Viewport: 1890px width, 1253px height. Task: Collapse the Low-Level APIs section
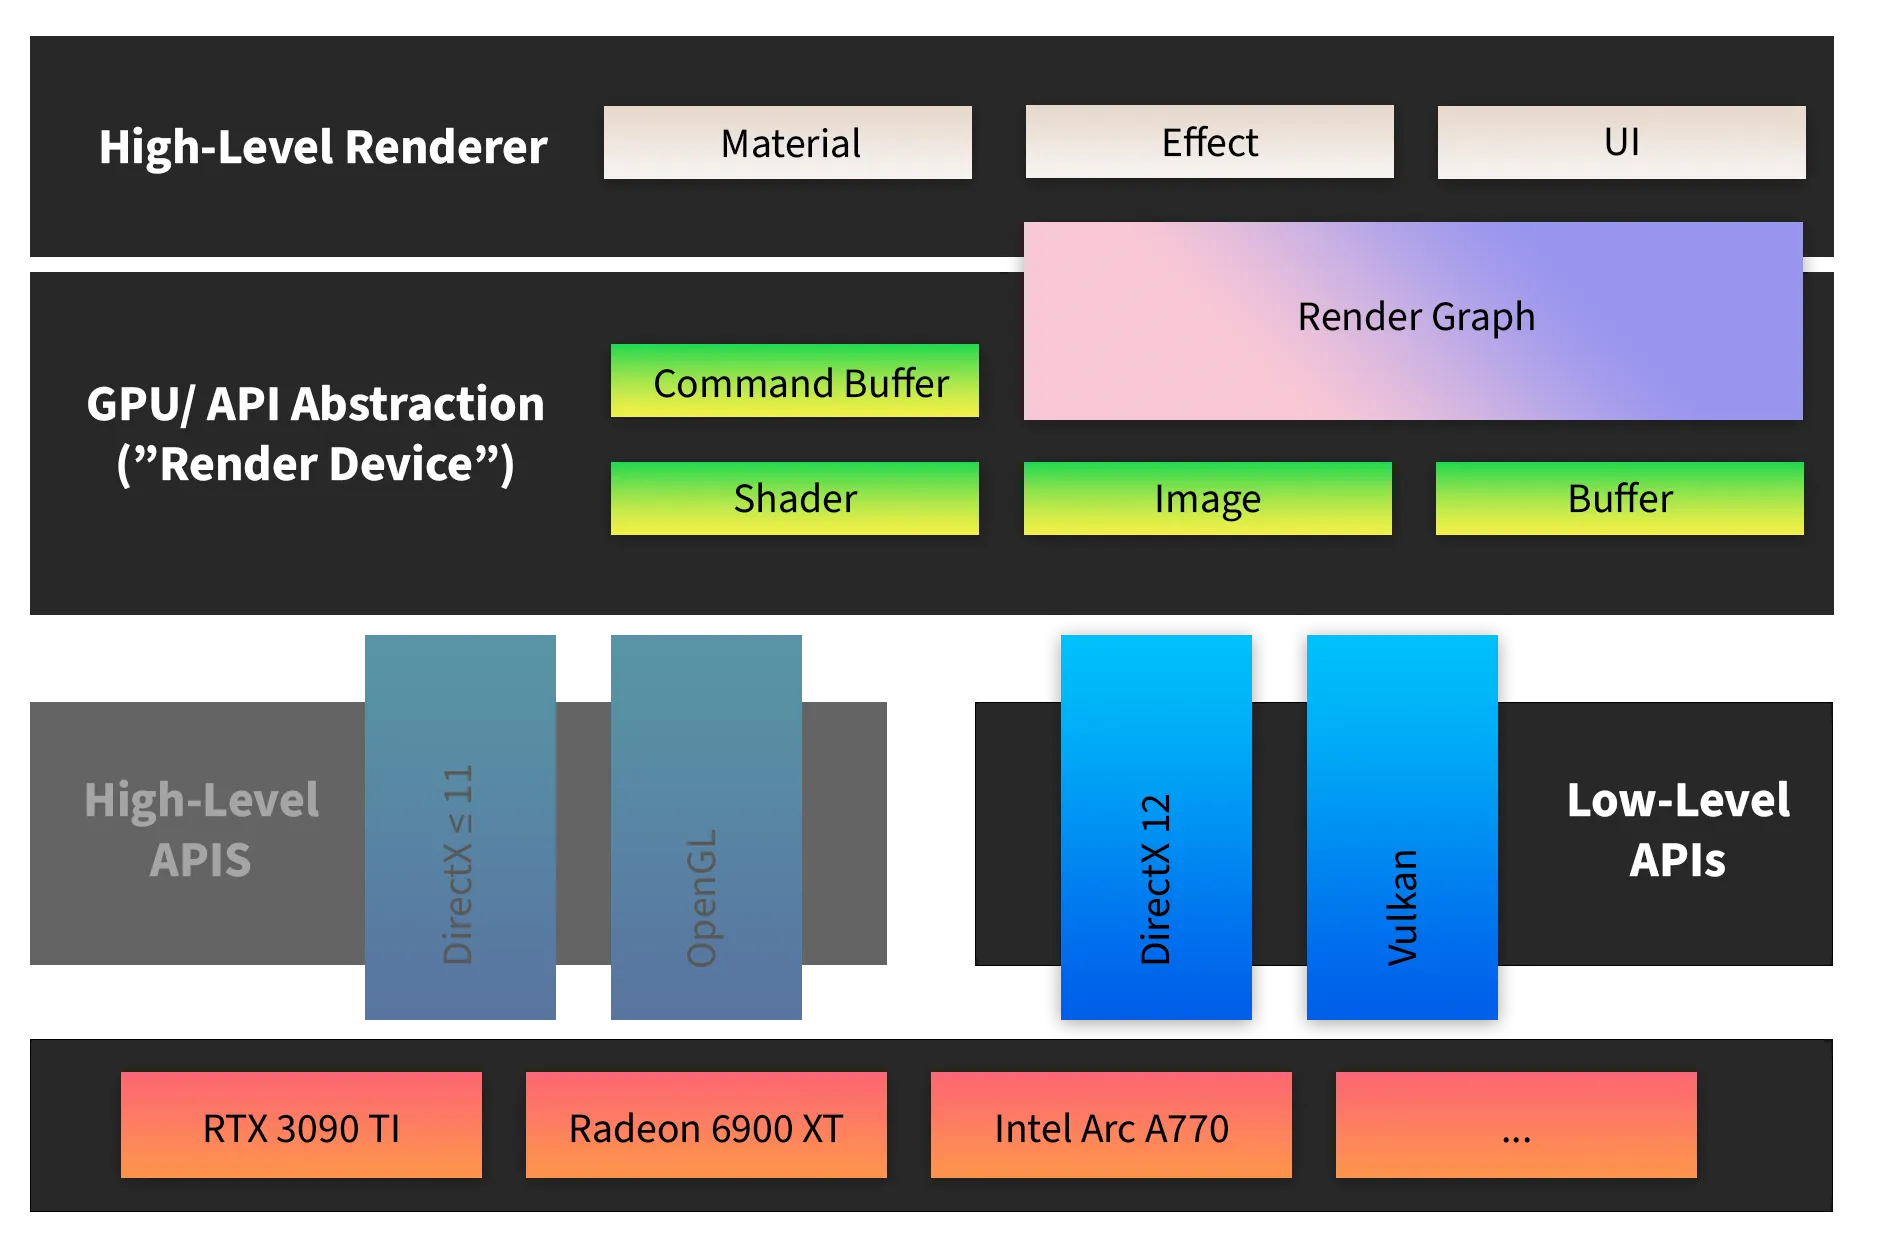coord(1678,828)
